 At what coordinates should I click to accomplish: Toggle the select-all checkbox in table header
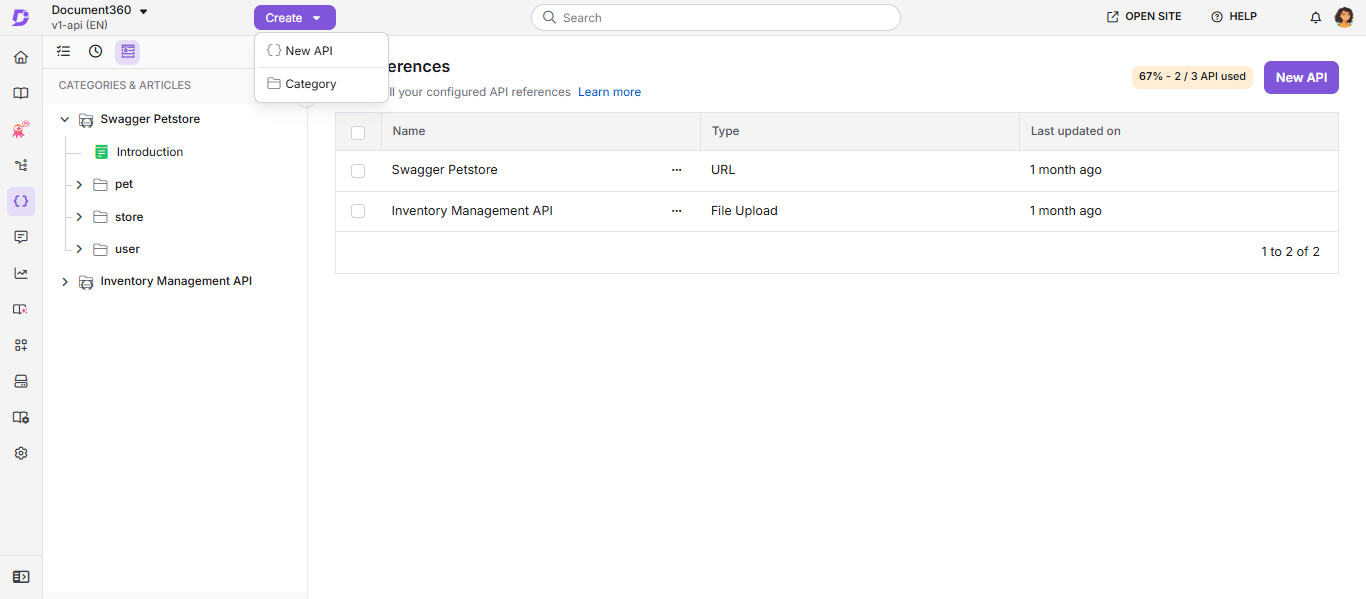(x=358, y=132)
